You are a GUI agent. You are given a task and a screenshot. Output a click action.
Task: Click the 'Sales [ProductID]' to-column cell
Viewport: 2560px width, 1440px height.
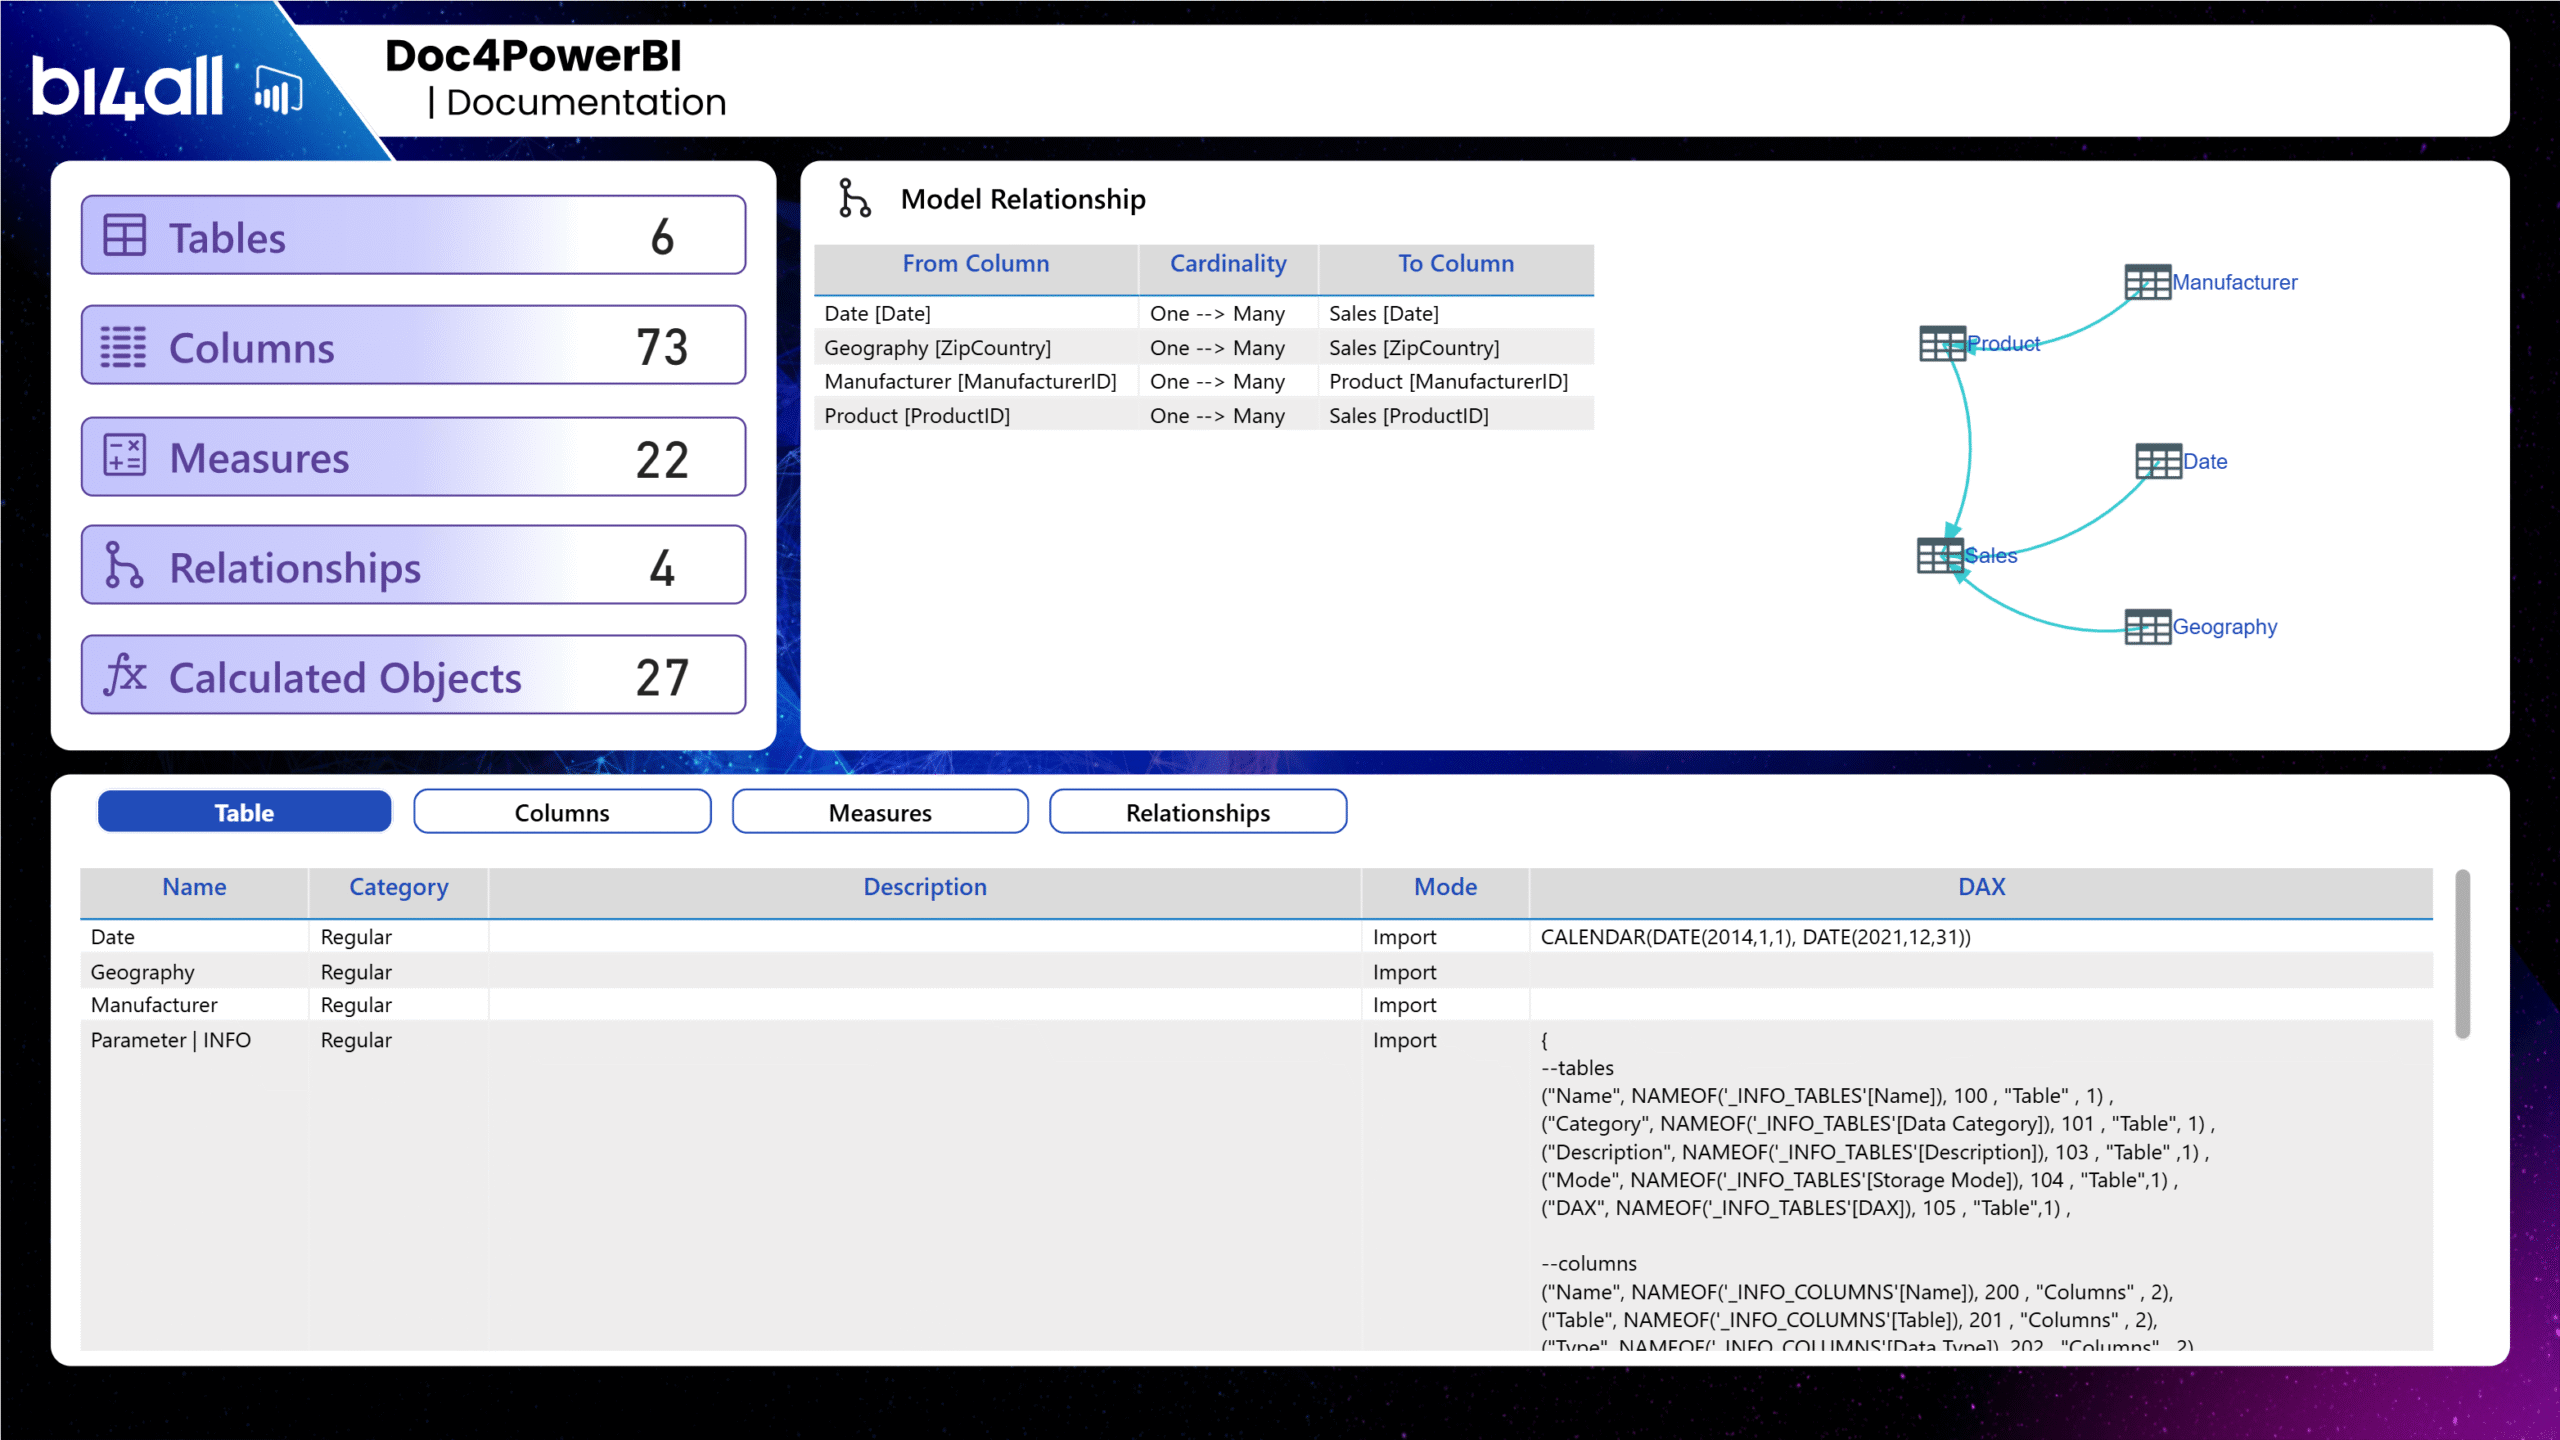pos(1456,416)
